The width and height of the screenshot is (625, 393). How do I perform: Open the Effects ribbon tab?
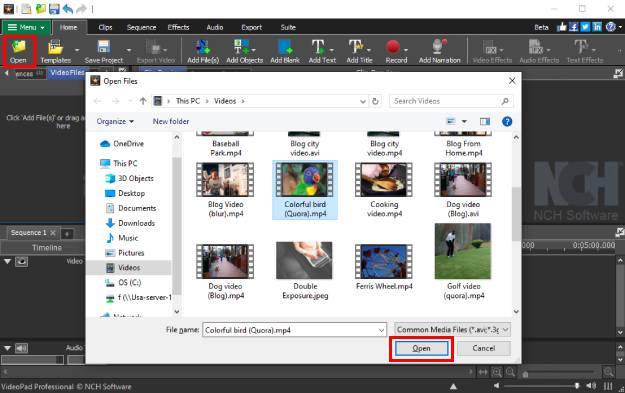point(178,27)
